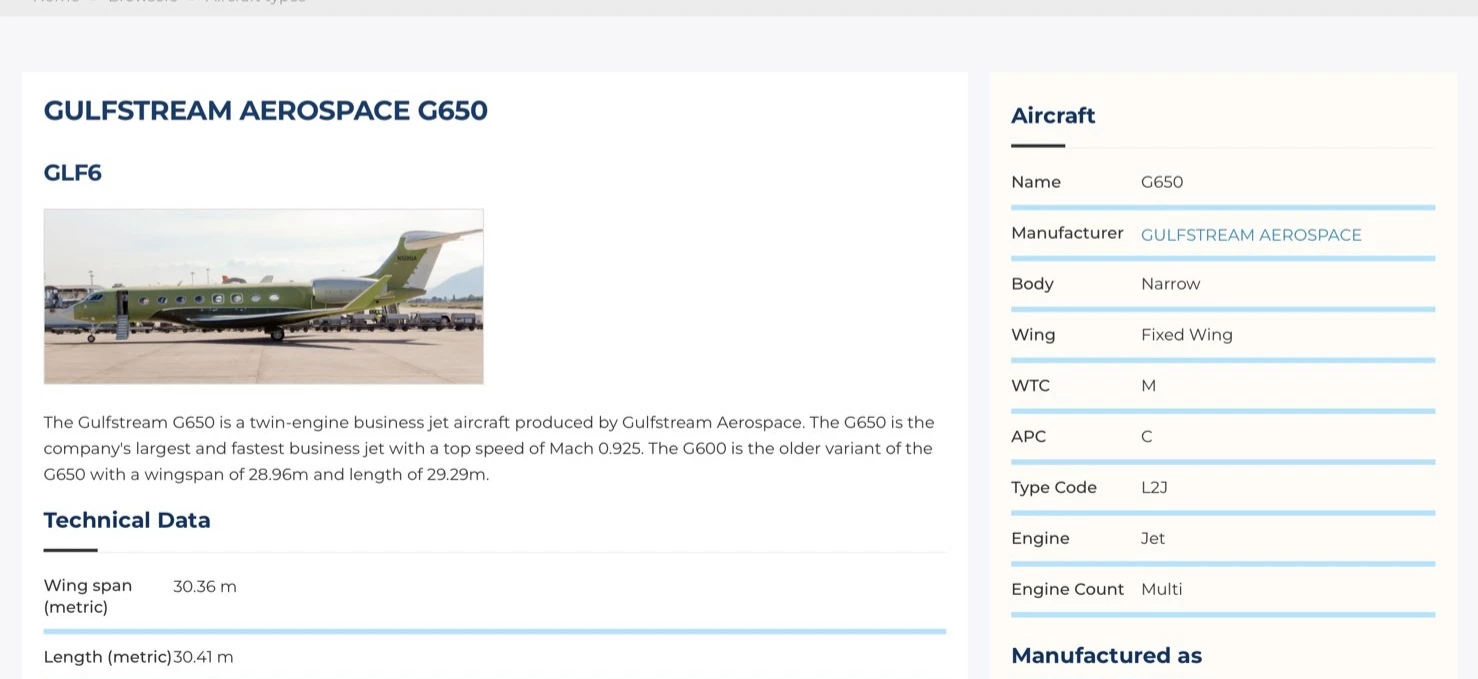Click the APC row label
This screenshot has height=679, width=1478.
click(1028, 437)
